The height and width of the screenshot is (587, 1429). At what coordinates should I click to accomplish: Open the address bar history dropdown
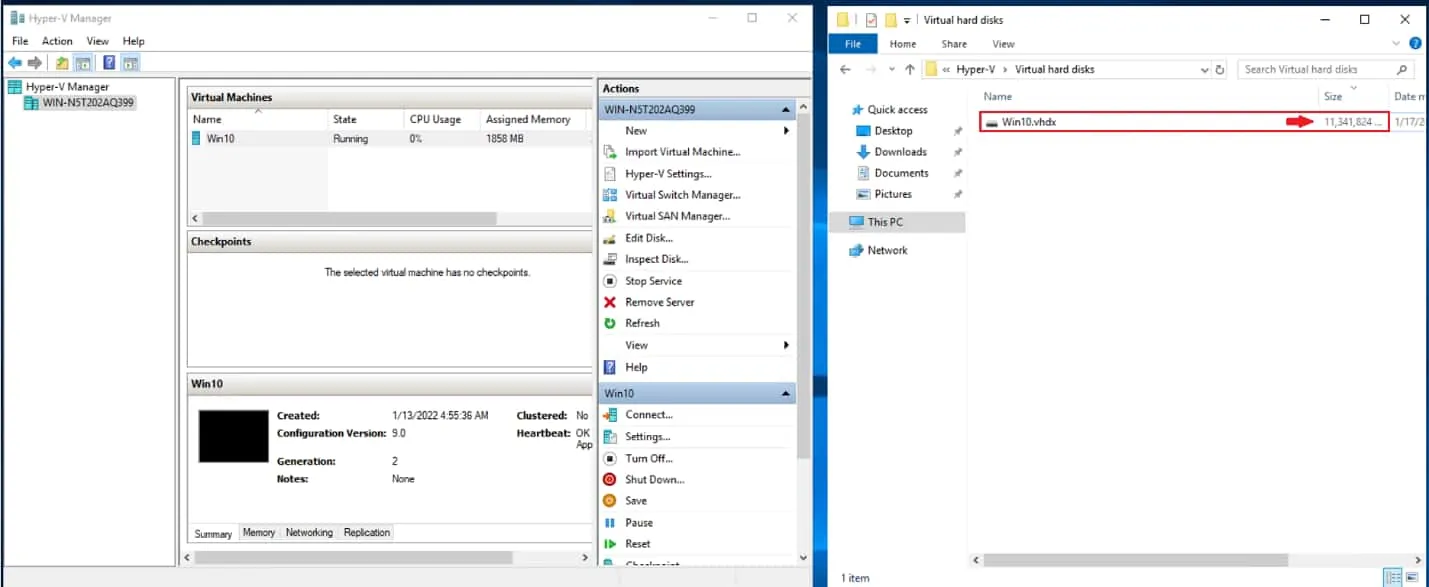[1204, 70]
